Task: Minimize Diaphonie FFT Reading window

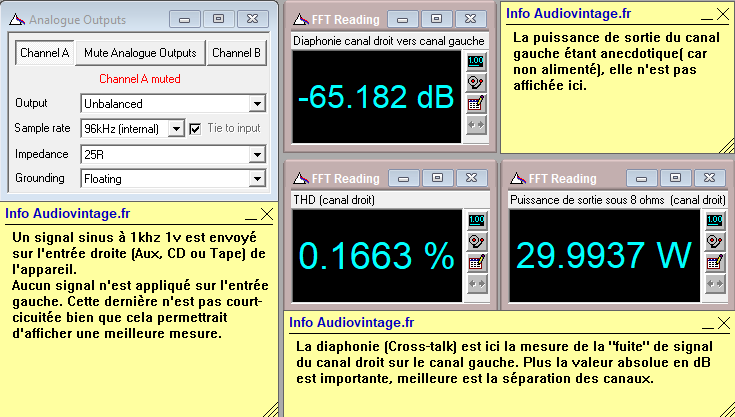Action: pos(402,19)
